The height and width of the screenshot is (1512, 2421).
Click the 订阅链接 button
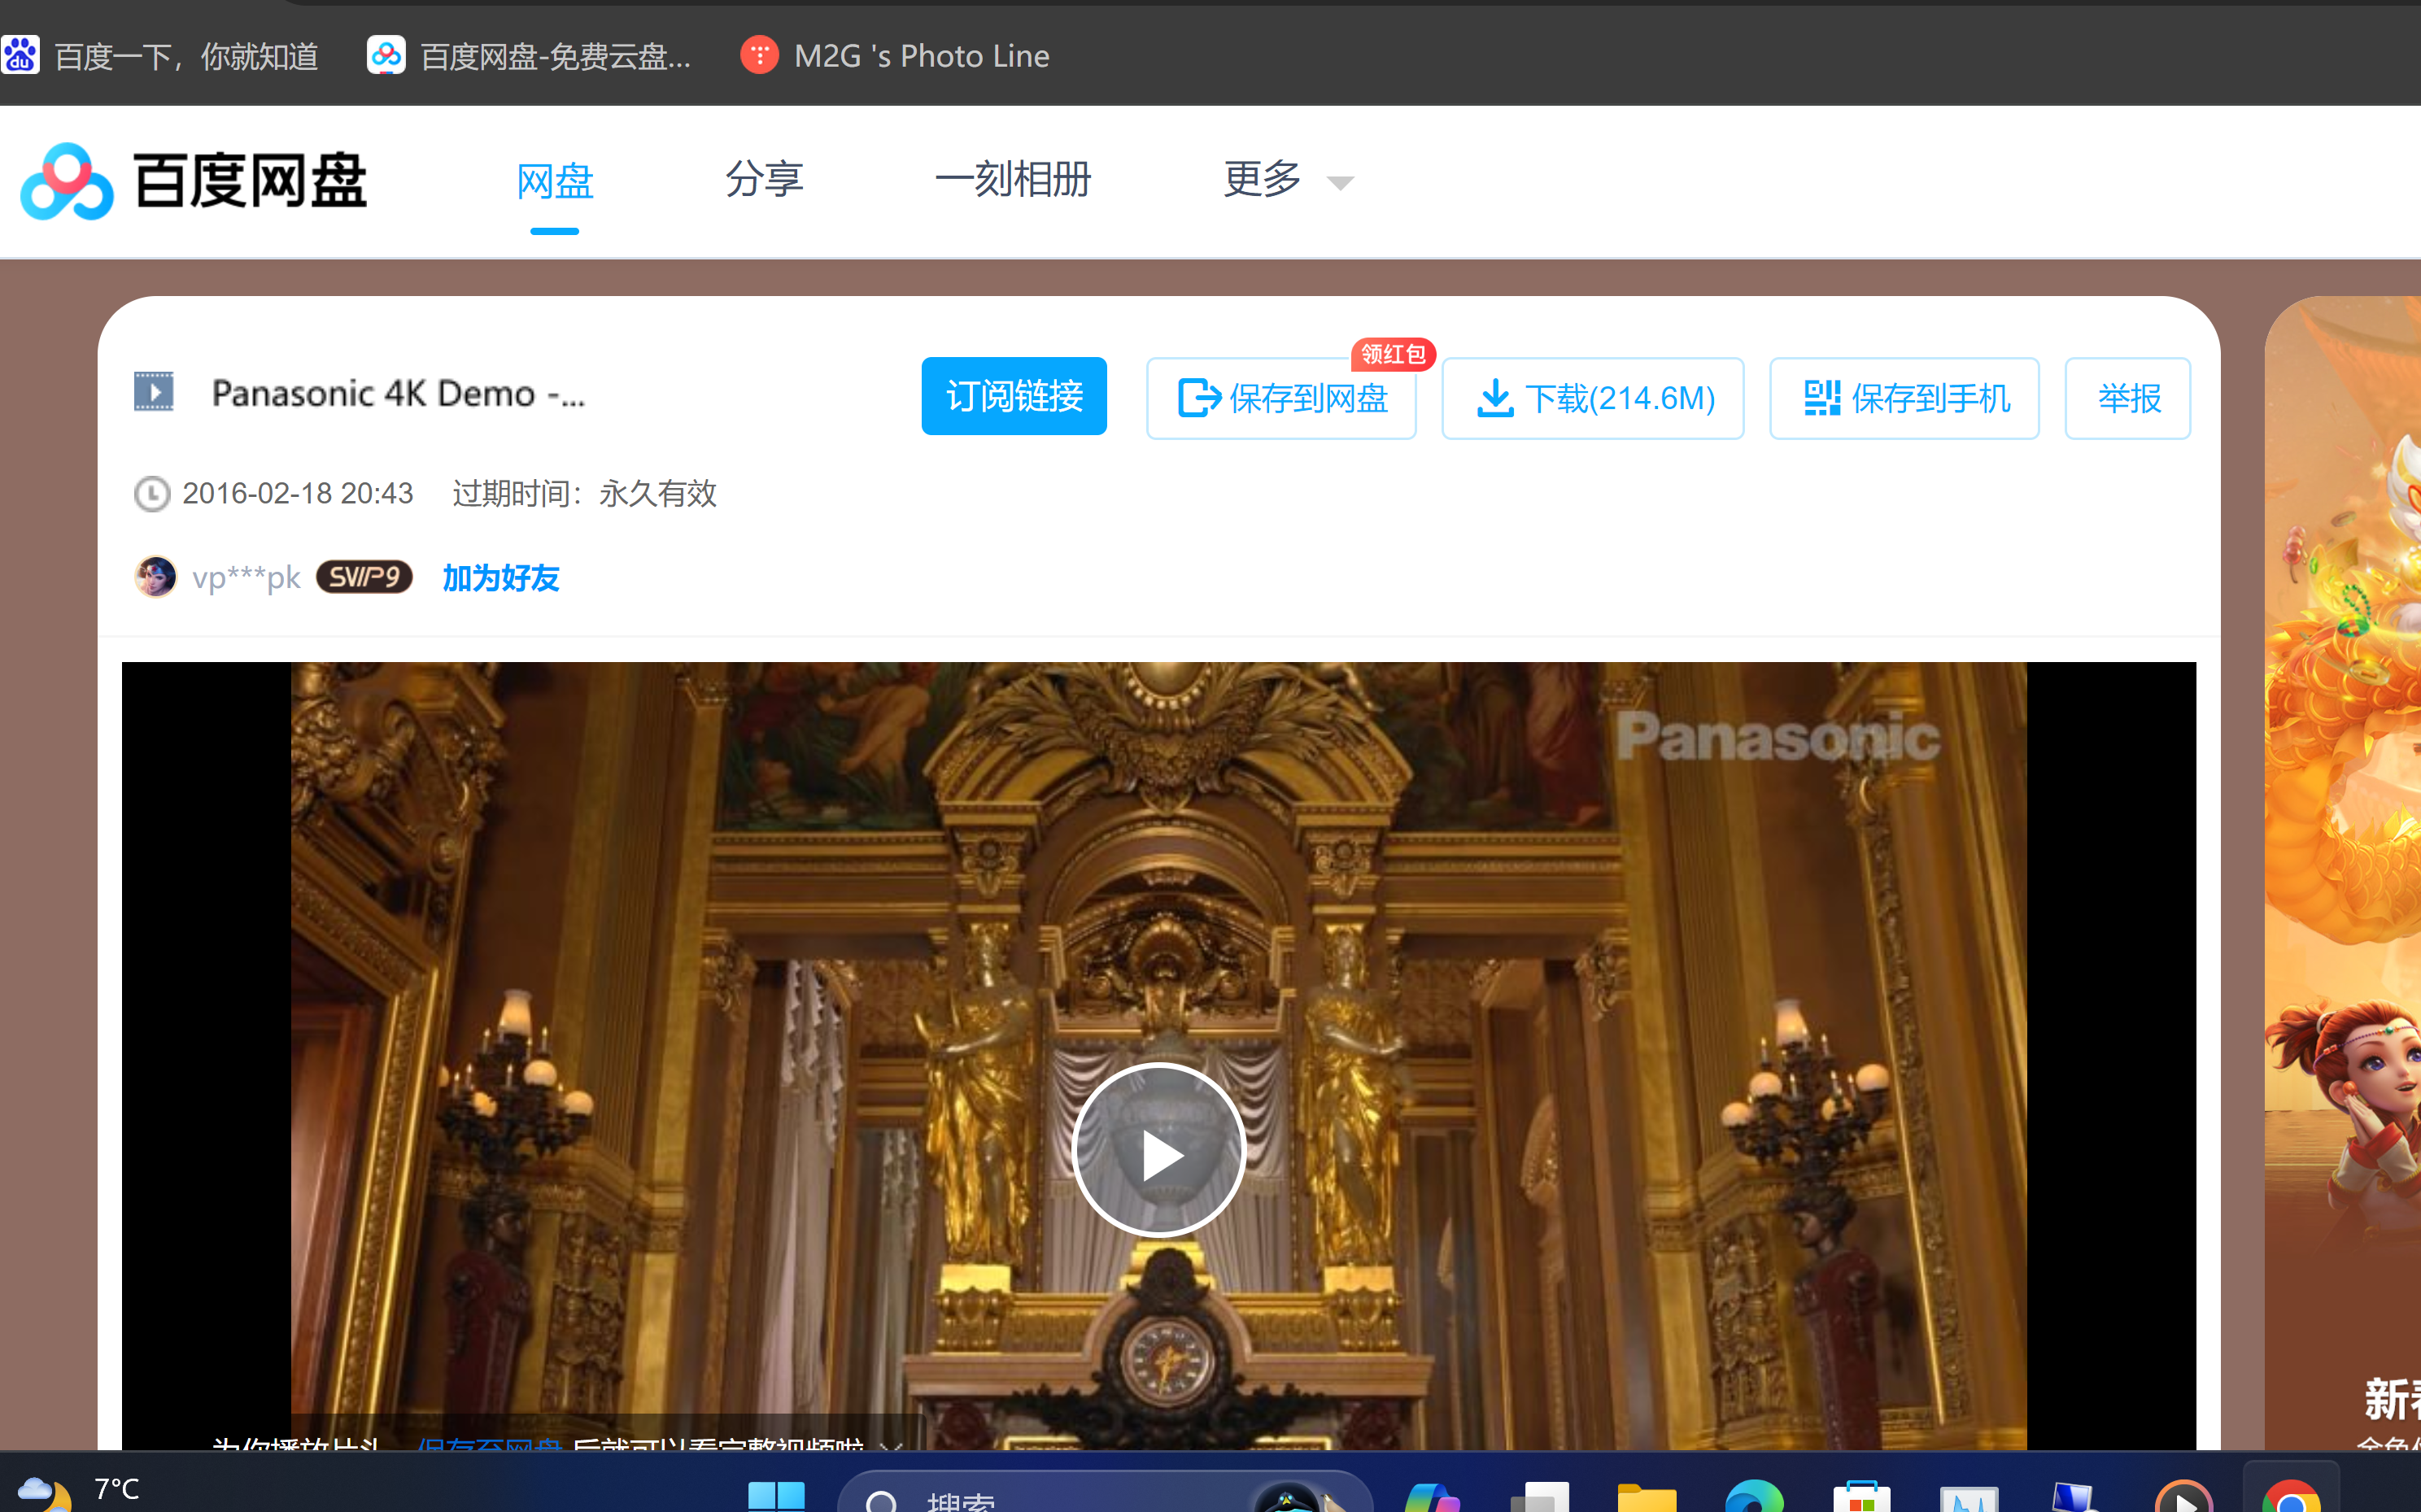[x=1013, y=396]
